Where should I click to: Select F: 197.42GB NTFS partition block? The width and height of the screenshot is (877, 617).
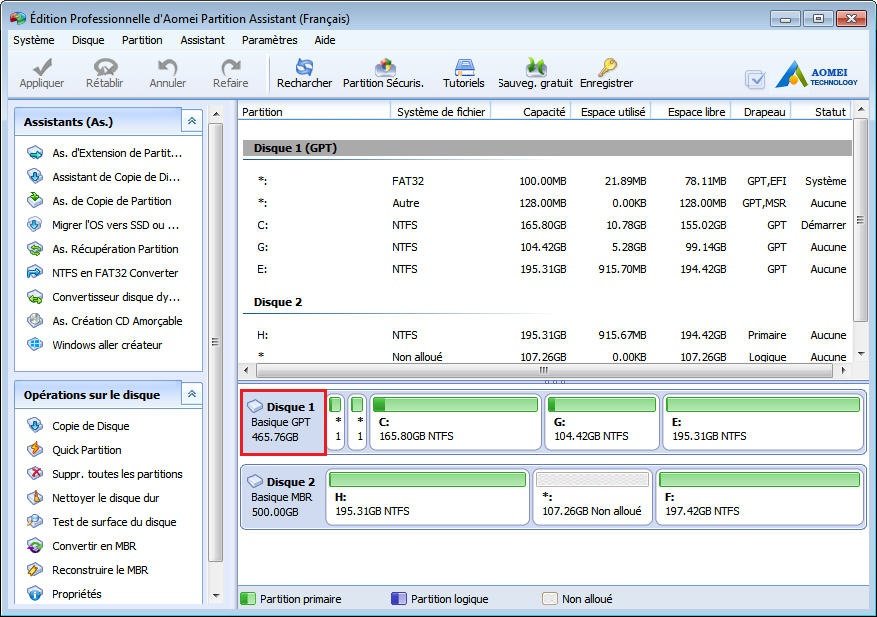pos(760,497)
